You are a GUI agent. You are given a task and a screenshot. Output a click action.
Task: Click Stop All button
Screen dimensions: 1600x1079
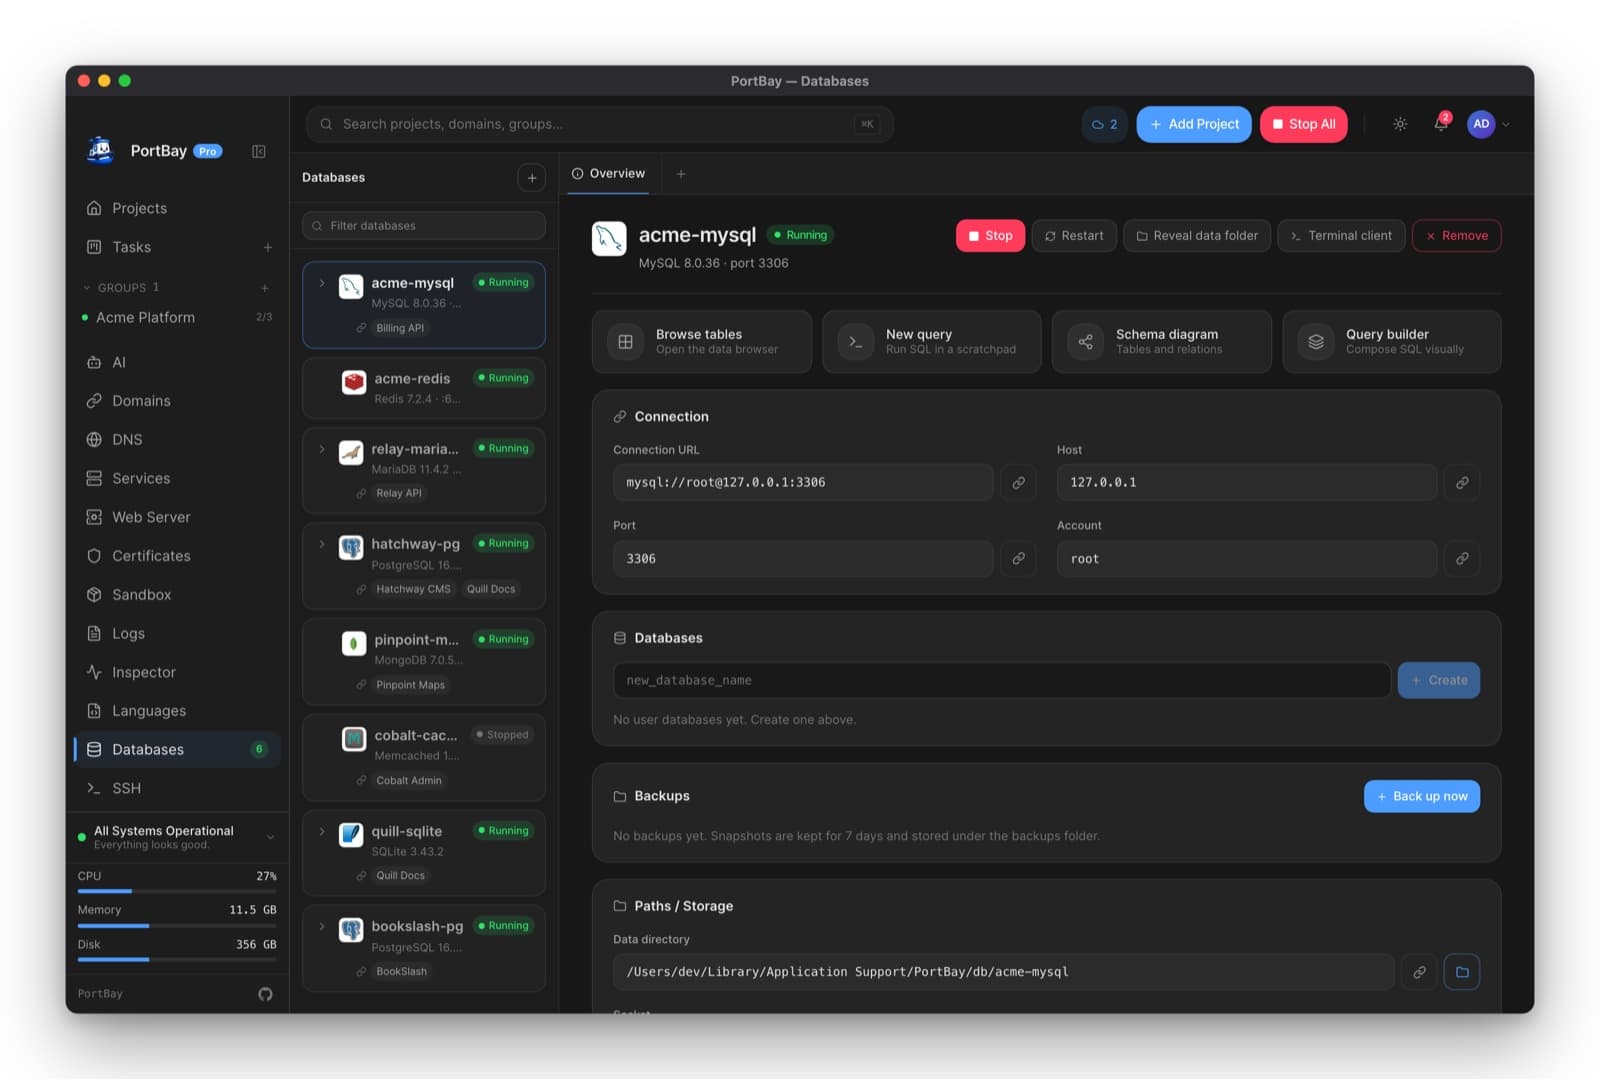point(1304,124)
